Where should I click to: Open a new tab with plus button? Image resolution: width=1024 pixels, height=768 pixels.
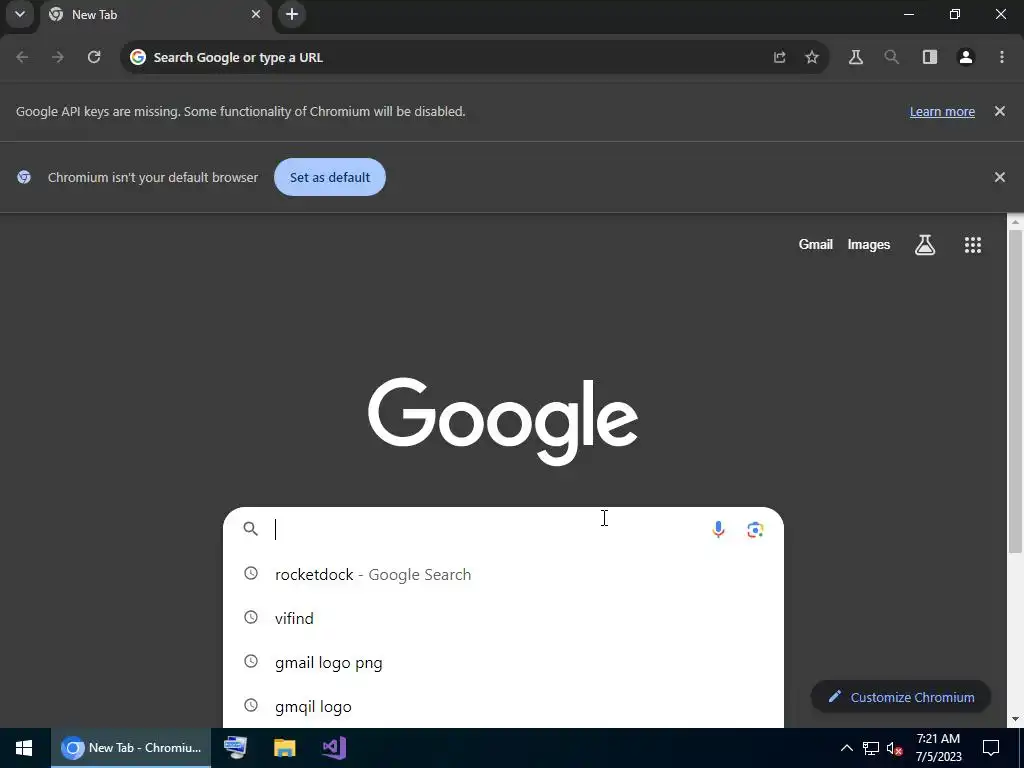292,14
